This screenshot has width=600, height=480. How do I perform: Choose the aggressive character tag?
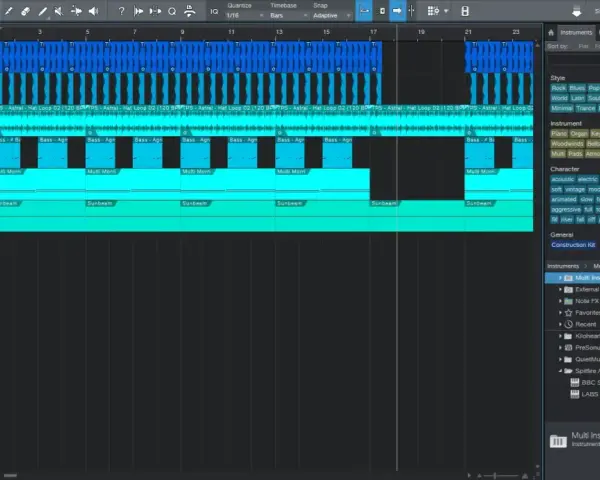566,210
